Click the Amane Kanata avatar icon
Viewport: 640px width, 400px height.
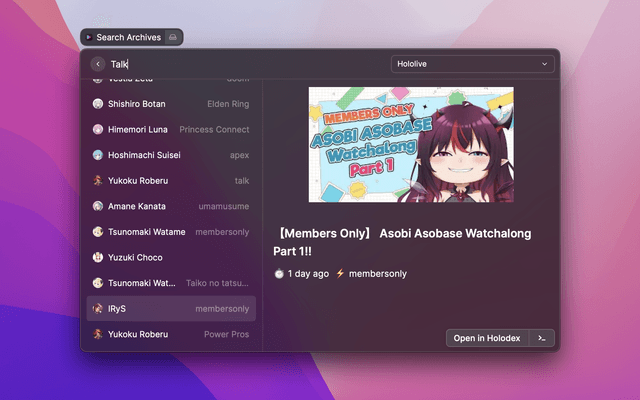[x=98, y=206]
